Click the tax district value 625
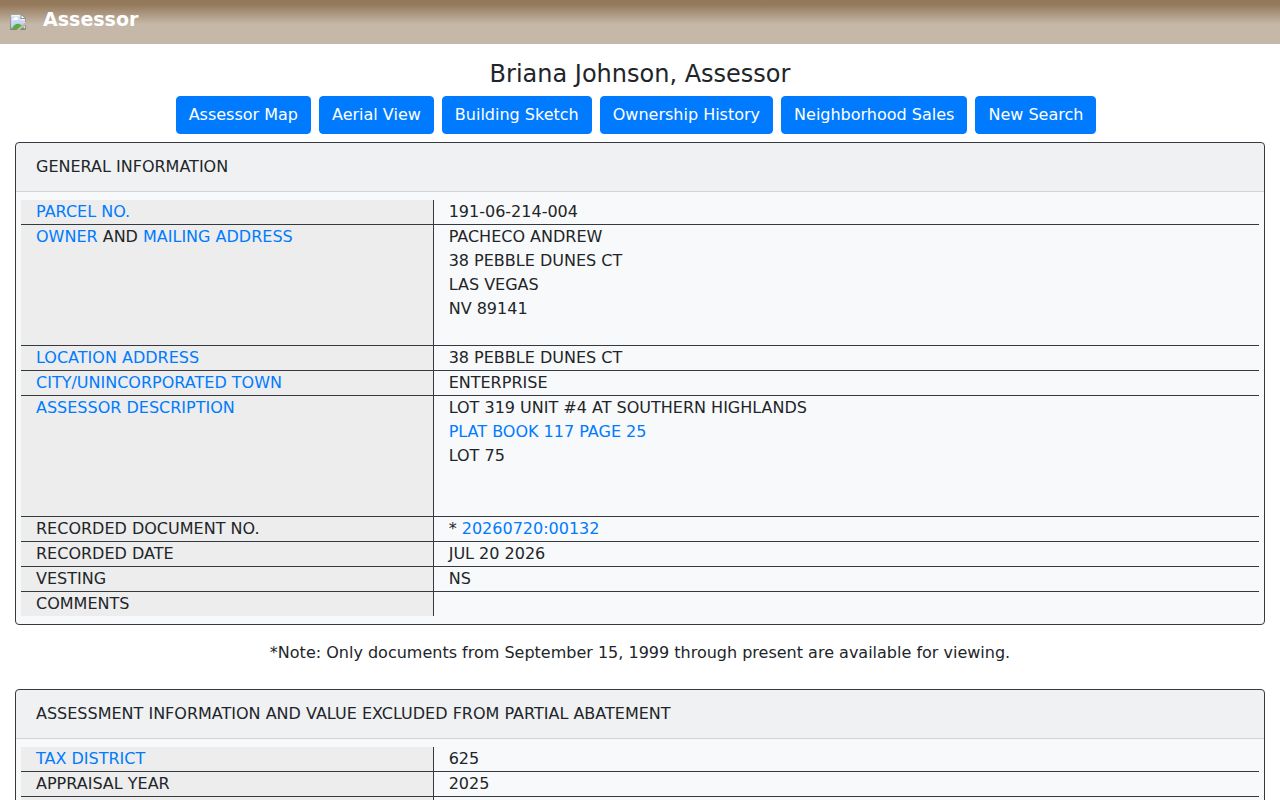 point(464,759)
